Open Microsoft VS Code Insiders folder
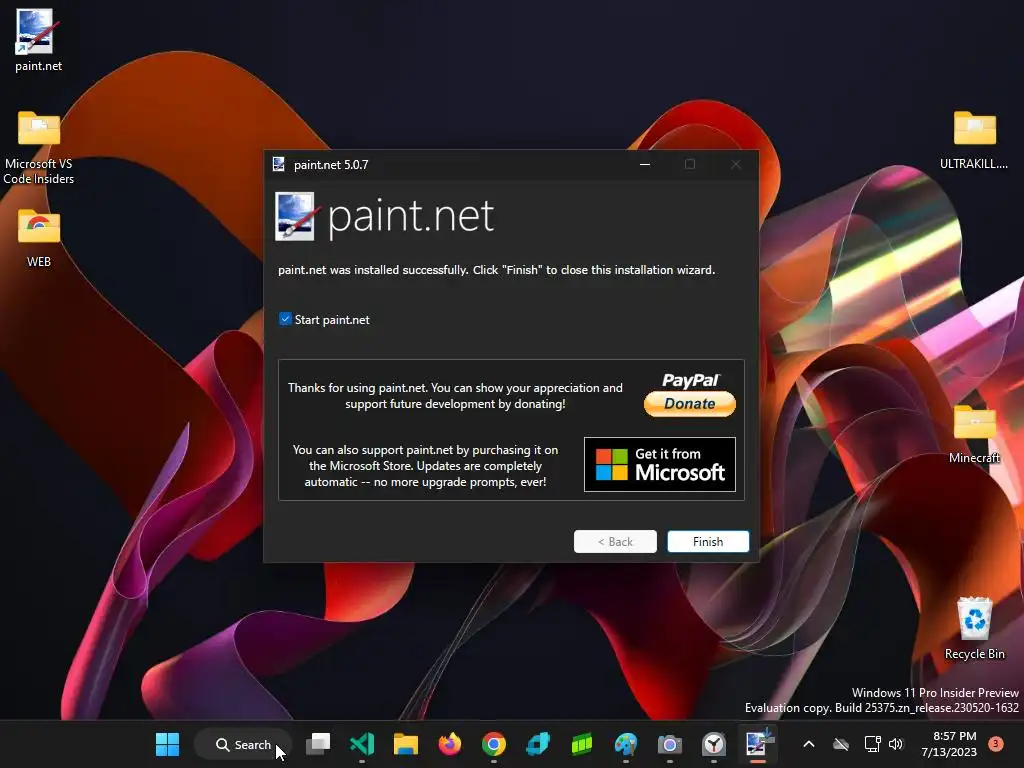Screen dimensions: 1024x768 39,148
